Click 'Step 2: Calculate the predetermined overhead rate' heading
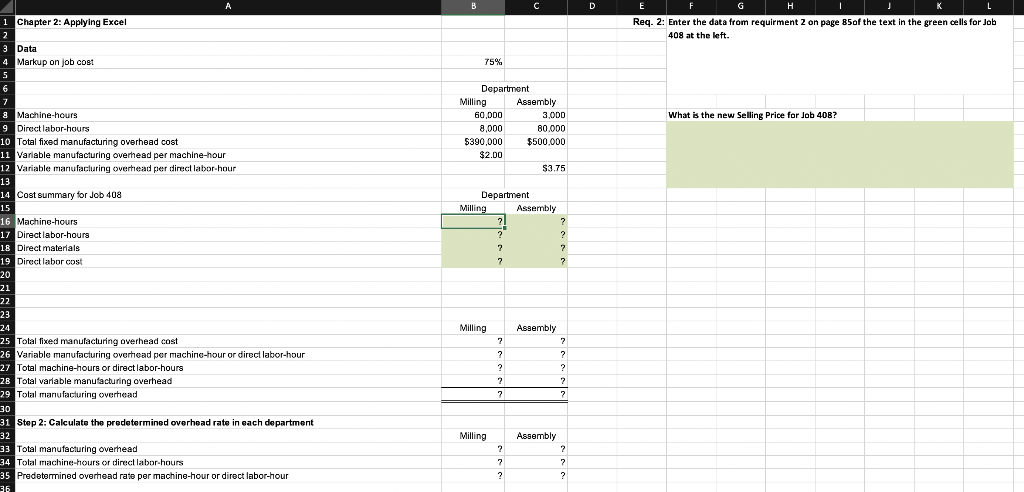 click(x=165, y=423)
